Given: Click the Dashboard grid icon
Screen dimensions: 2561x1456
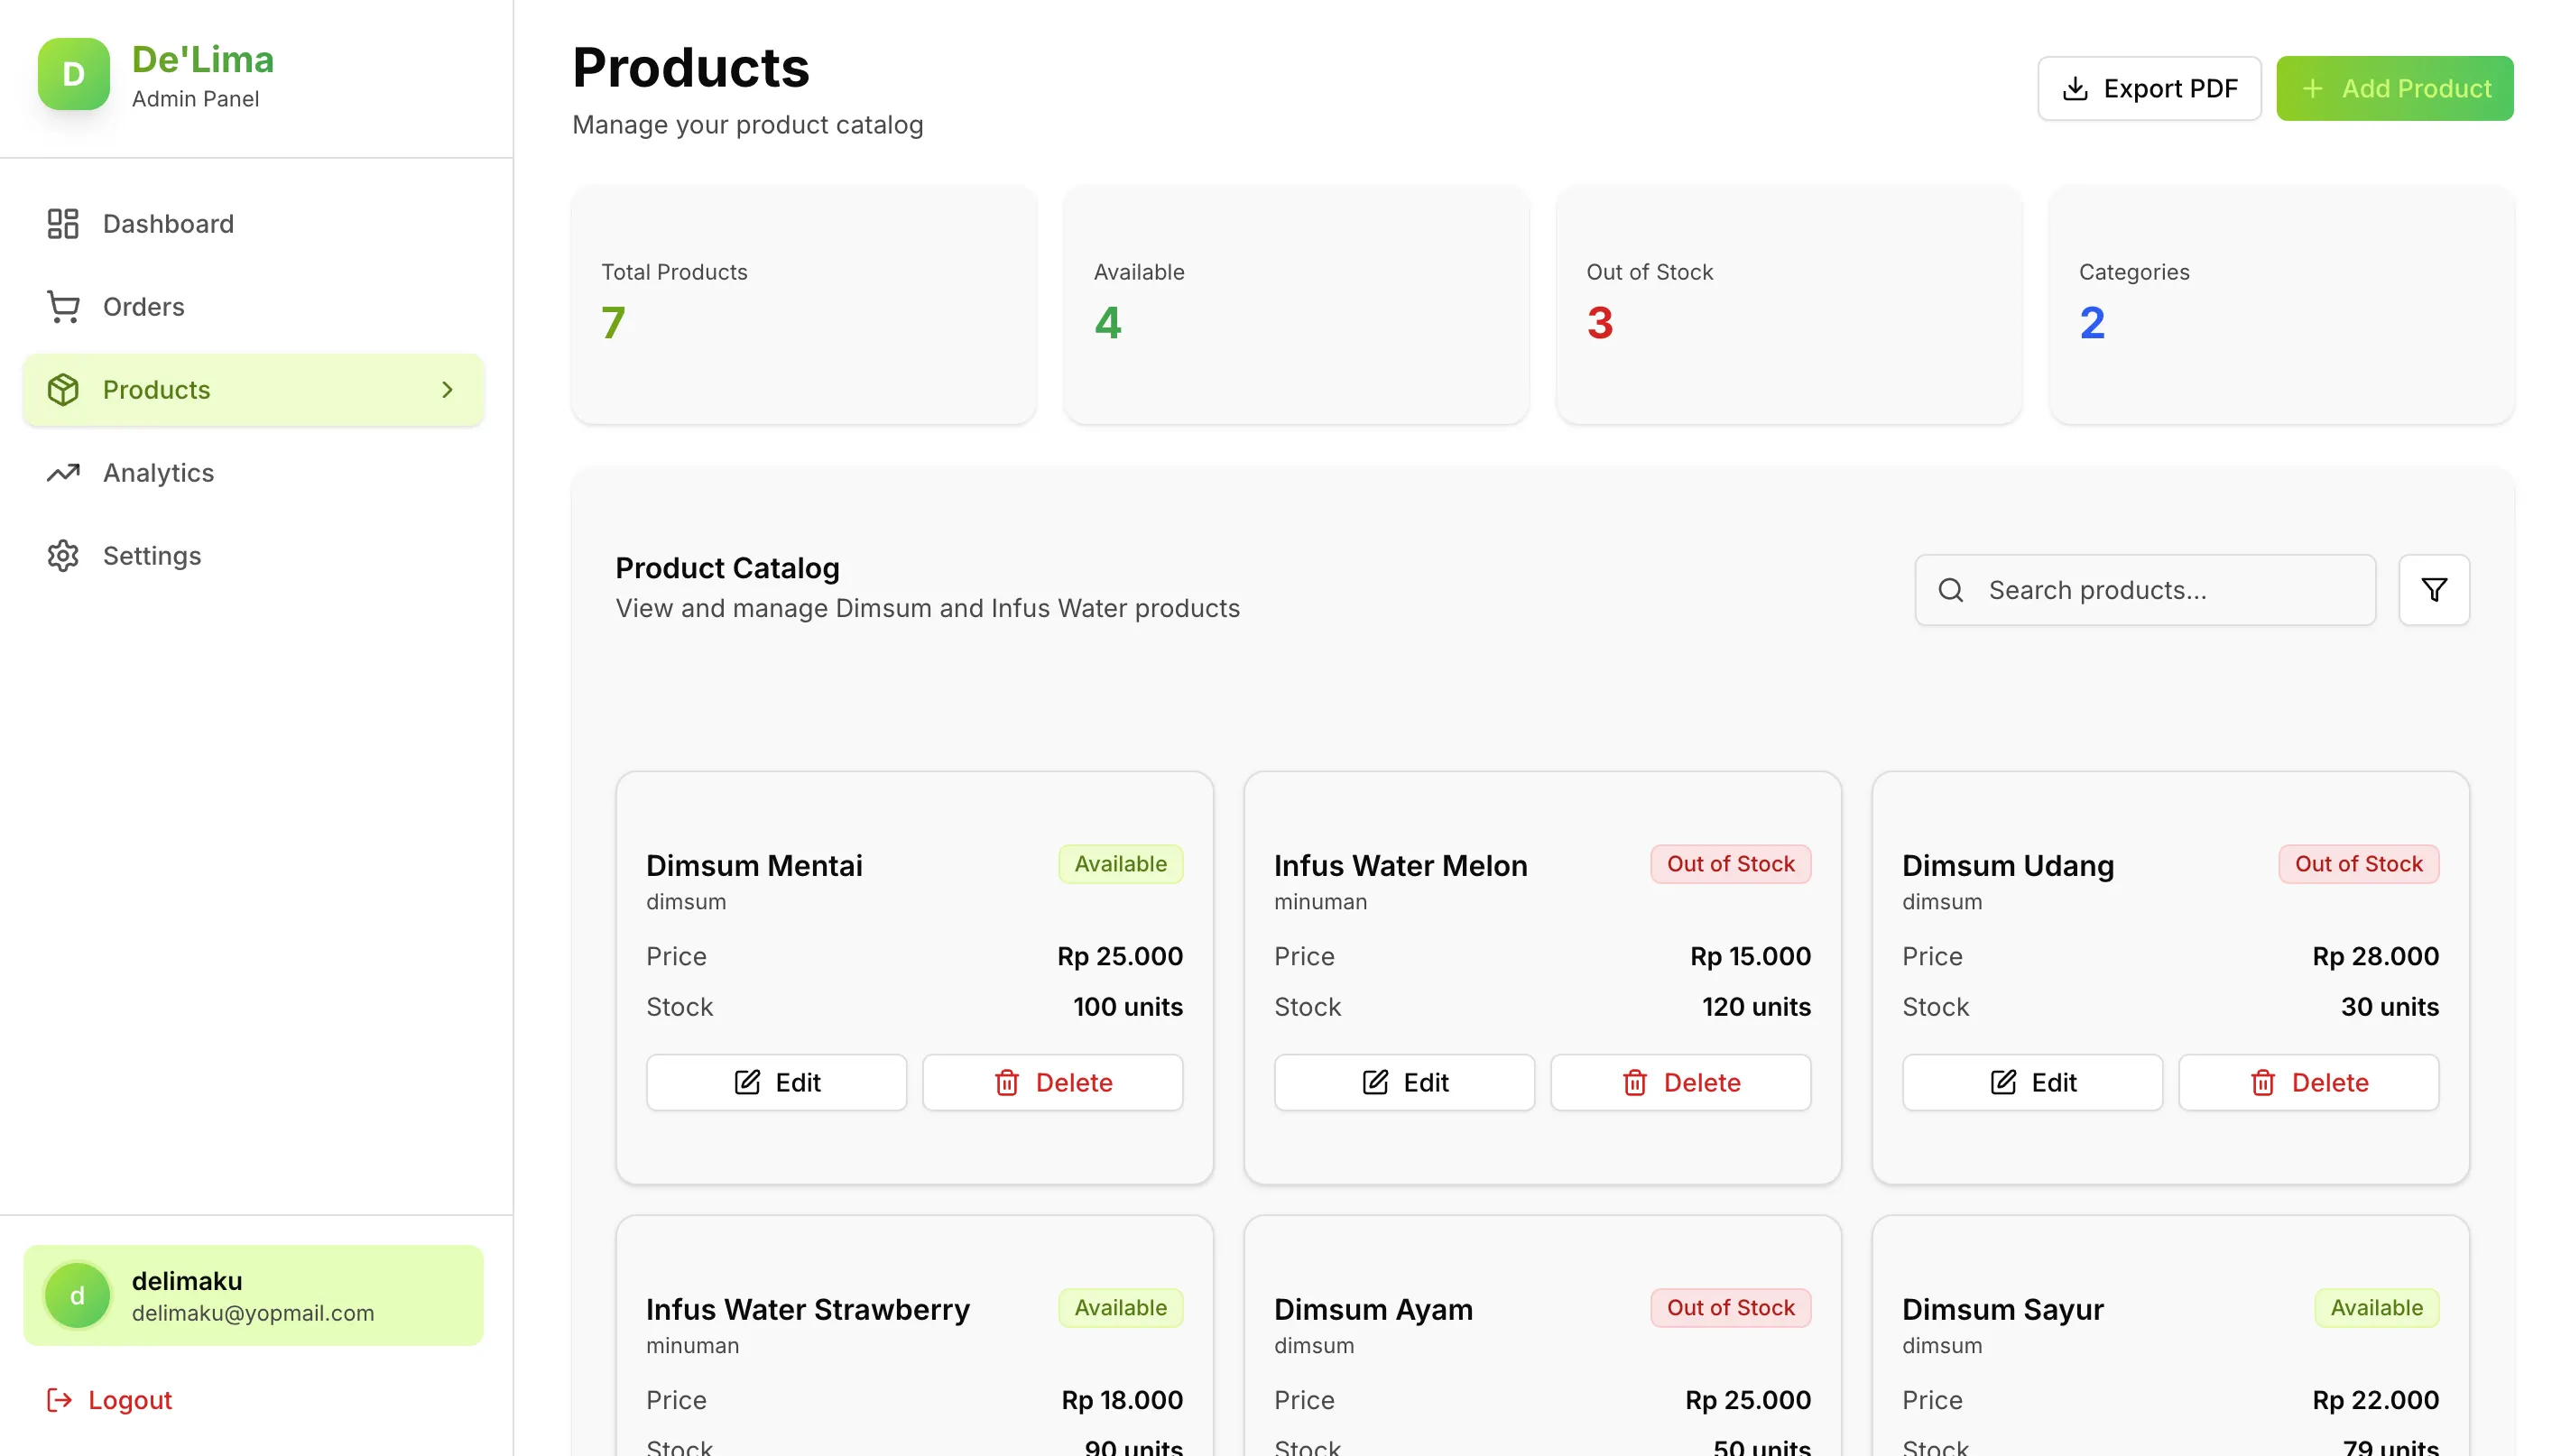Looking at the screenshot, I should click(63, 224).
